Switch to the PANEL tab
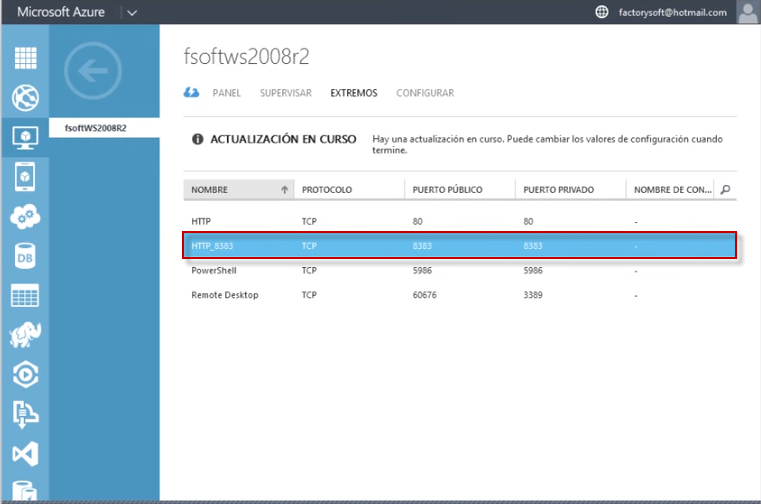This screenshot has height=504, width=761. 227,93
